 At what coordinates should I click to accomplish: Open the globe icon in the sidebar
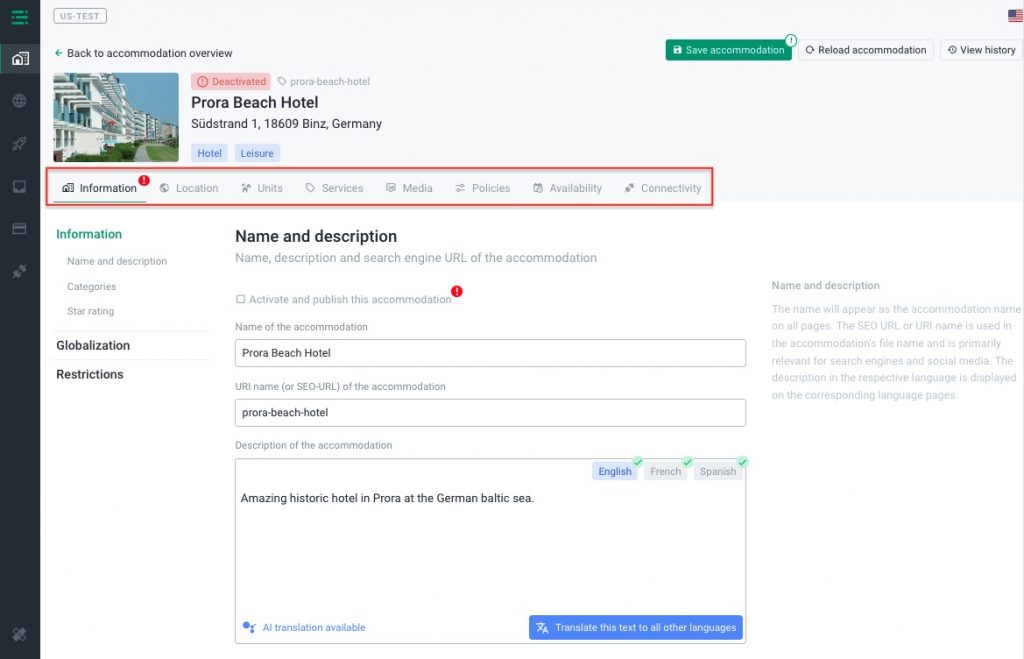(x=20, y=101)
